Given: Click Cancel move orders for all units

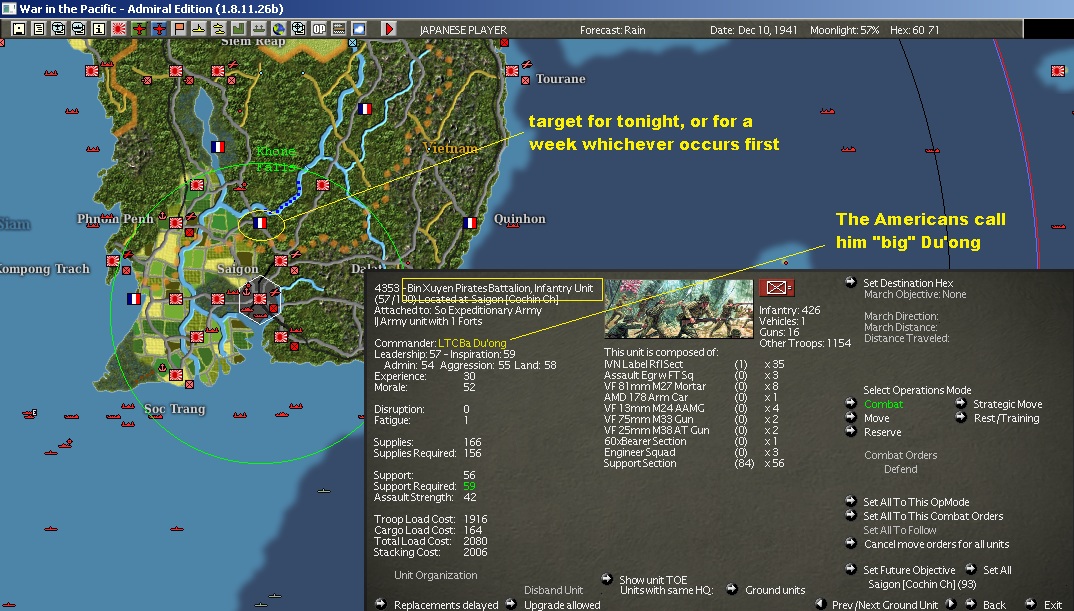Looking at the screenshot, I should 936,544.
